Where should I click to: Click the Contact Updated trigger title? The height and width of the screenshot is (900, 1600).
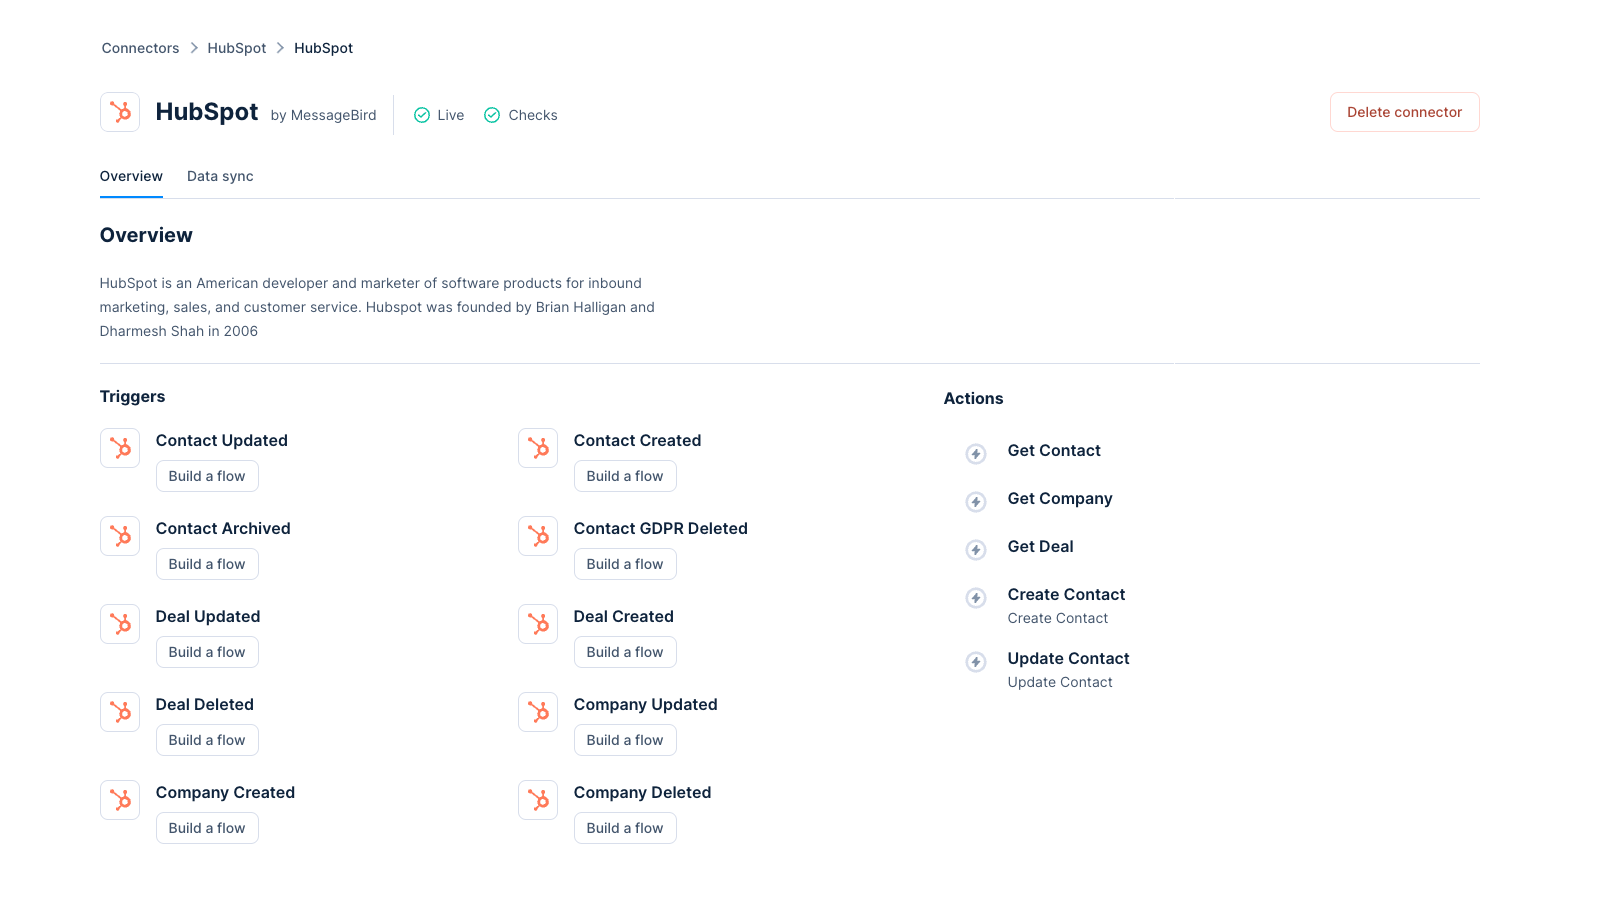pyautogui.click(x=222, y=441)
